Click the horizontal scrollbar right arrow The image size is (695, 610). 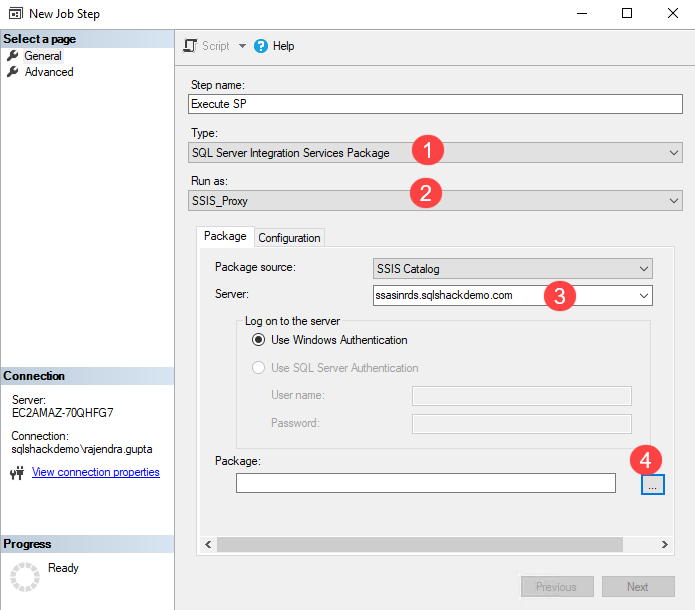pyautogui.click(x=664, y=544)
